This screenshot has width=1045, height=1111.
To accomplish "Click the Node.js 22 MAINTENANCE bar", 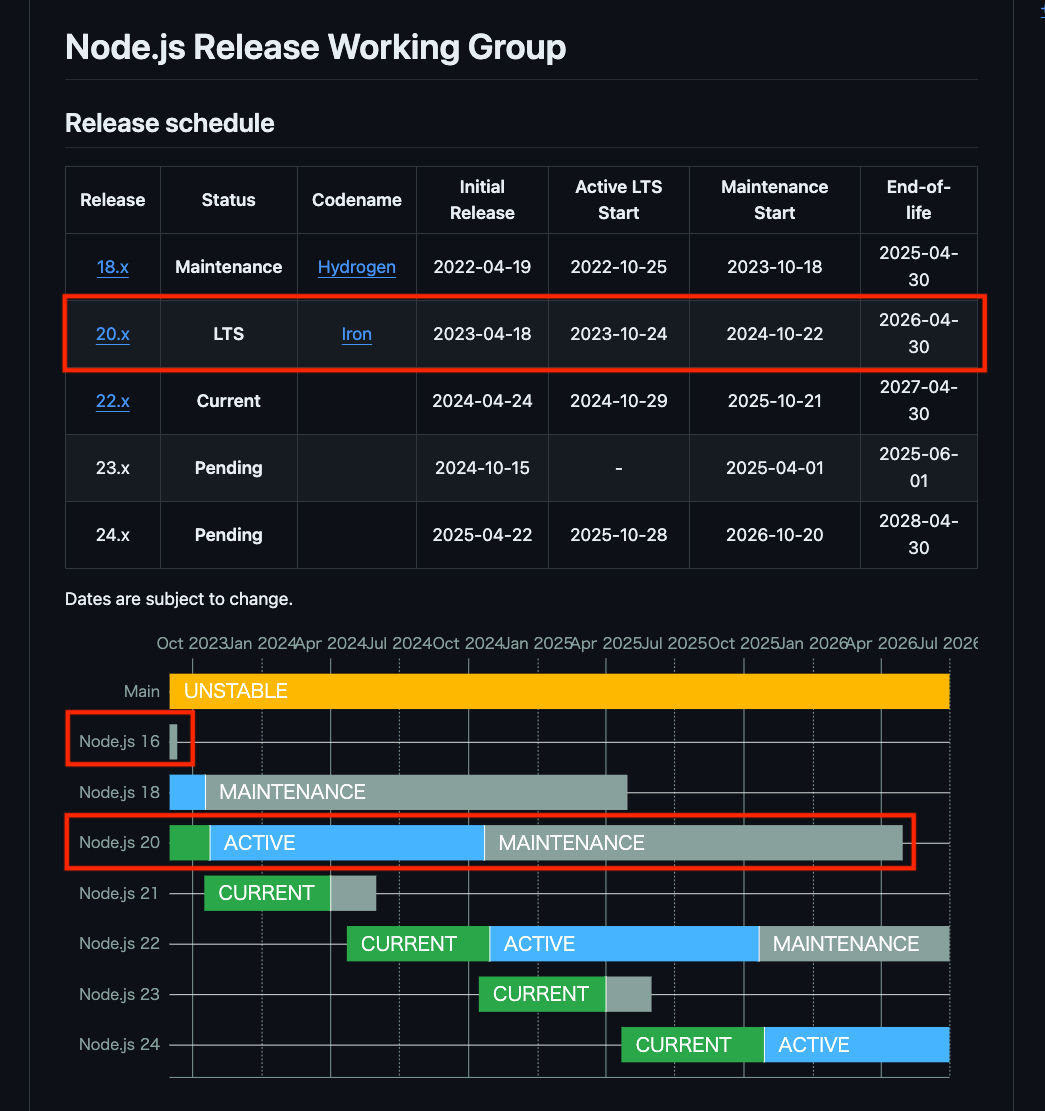I will [x=854, y=944].
